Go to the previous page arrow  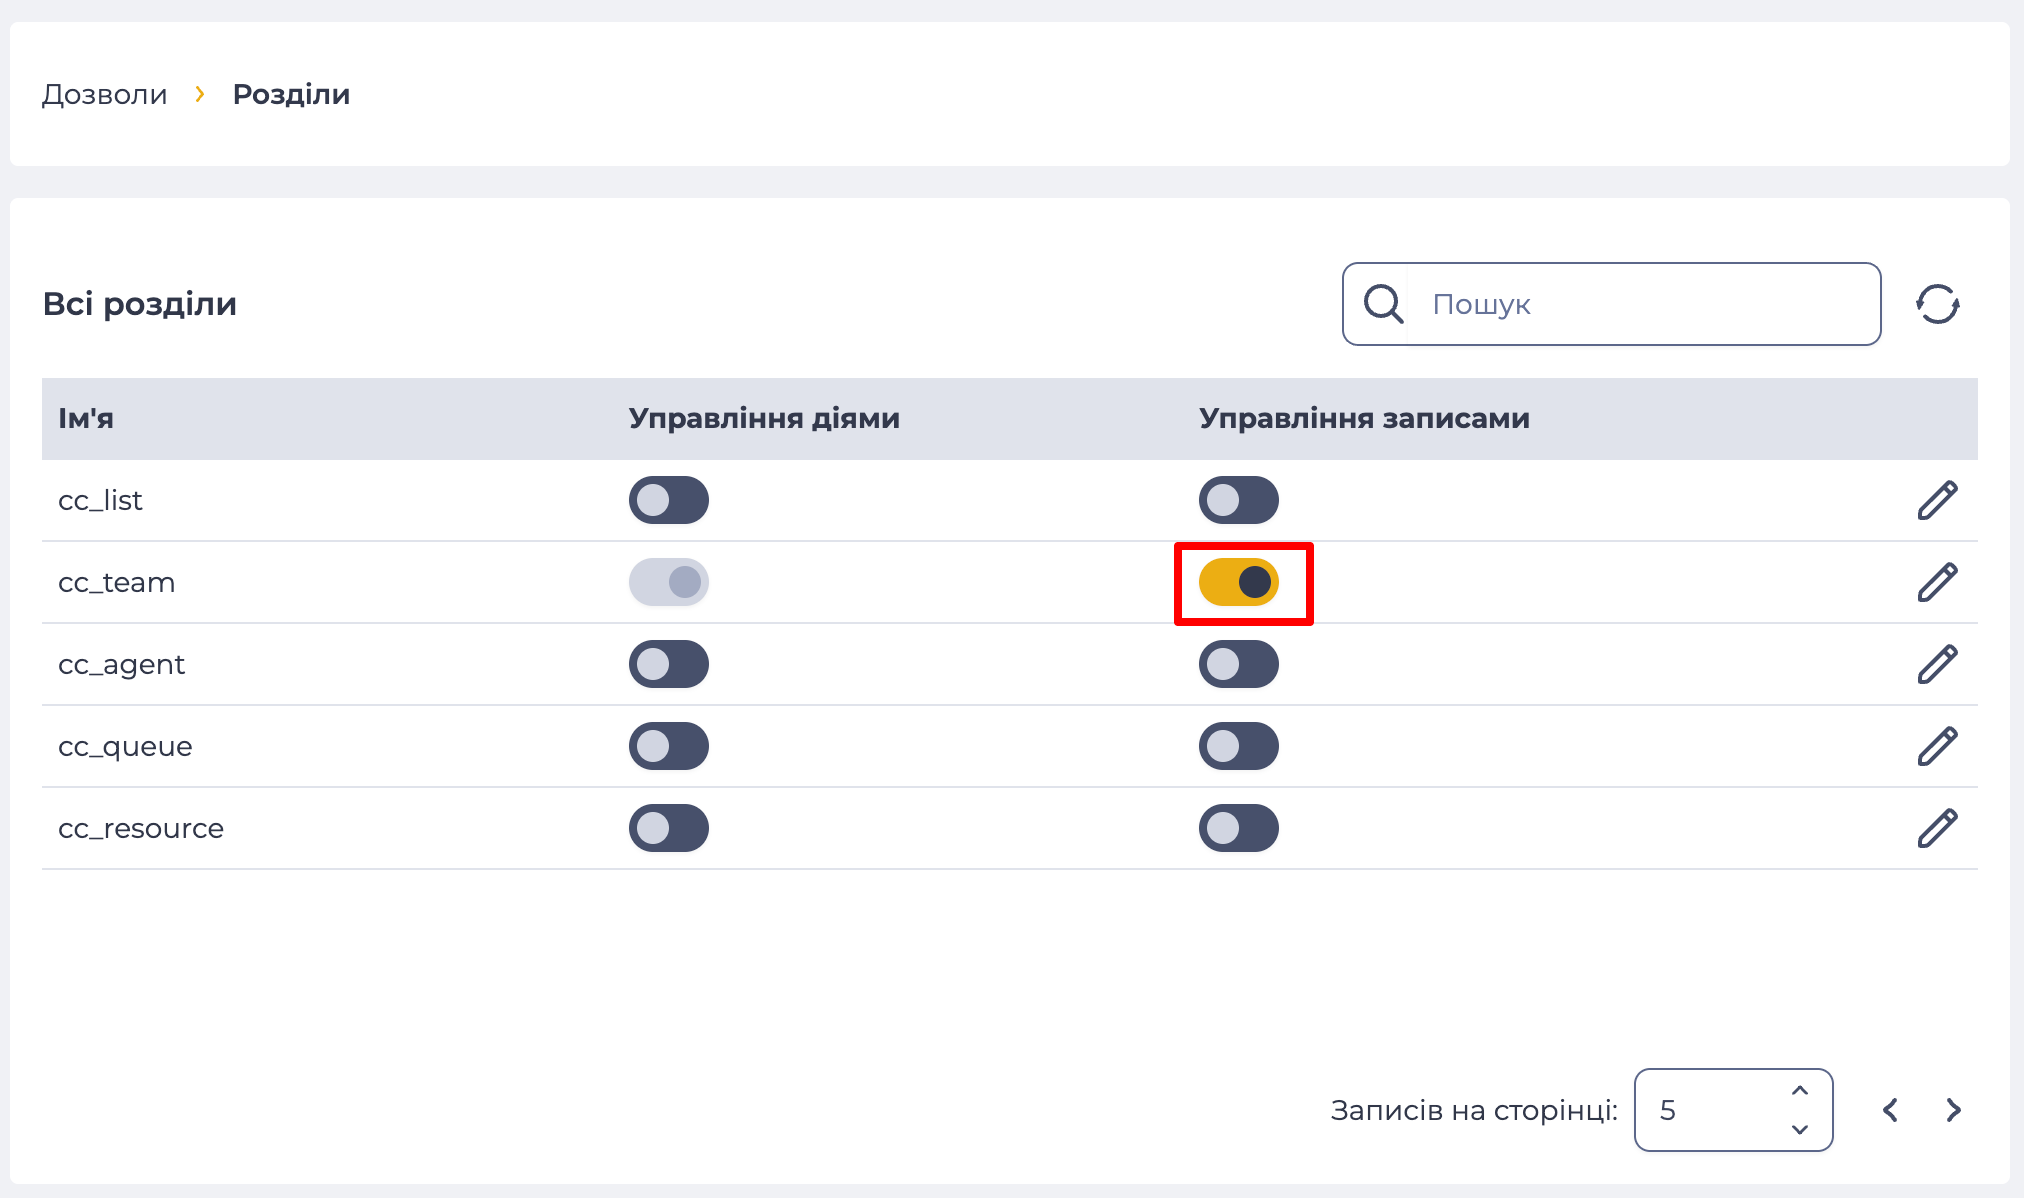pyautogui.click(x=1890, y=1110)
